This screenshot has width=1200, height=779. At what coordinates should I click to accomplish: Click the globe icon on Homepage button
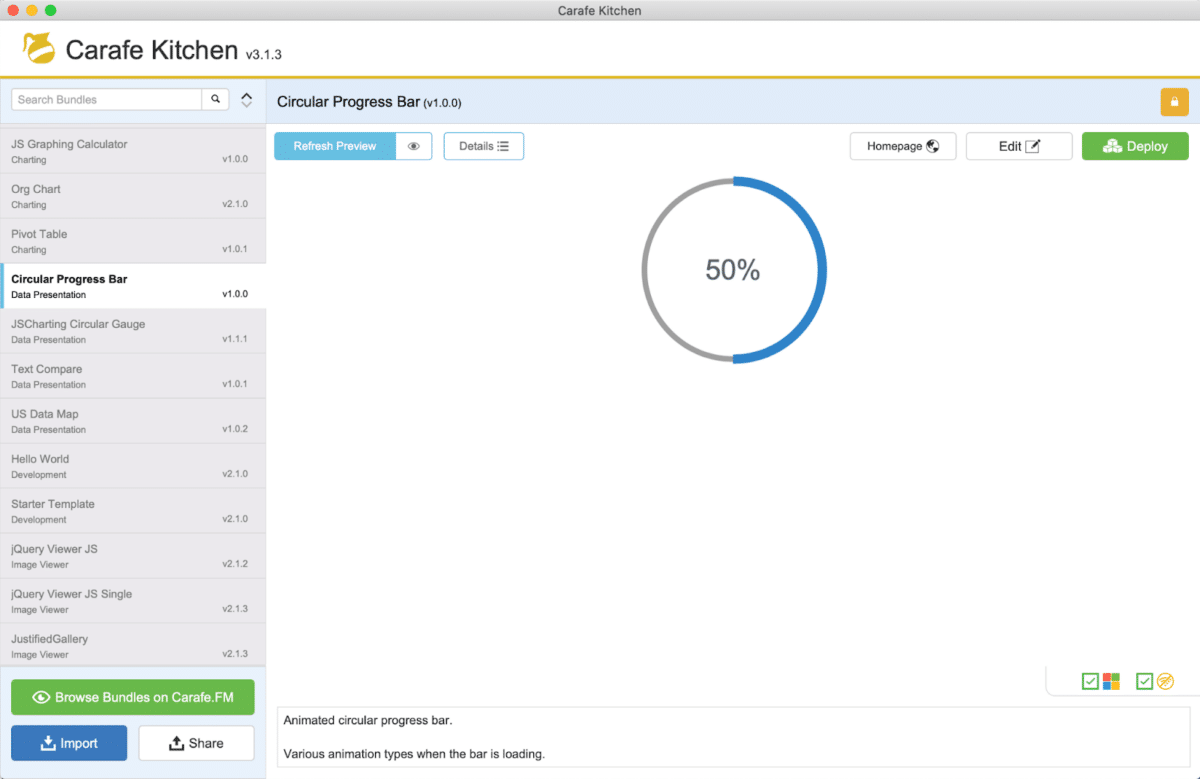931,145
